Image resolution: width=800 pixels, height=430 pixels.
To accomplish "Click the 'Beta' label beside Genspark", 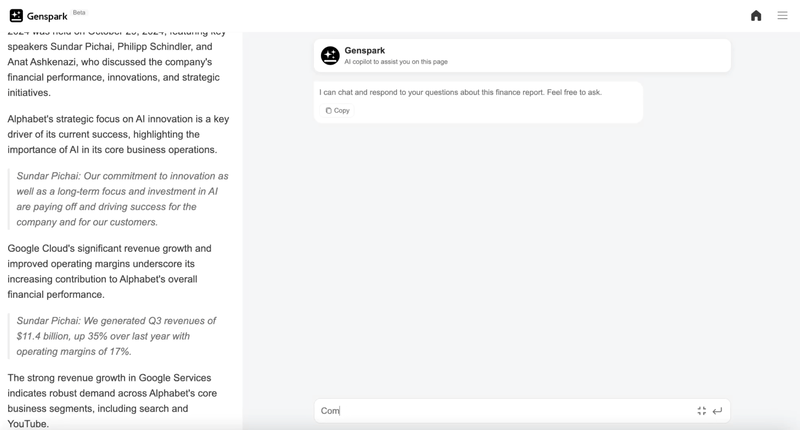I will (79, 12).
